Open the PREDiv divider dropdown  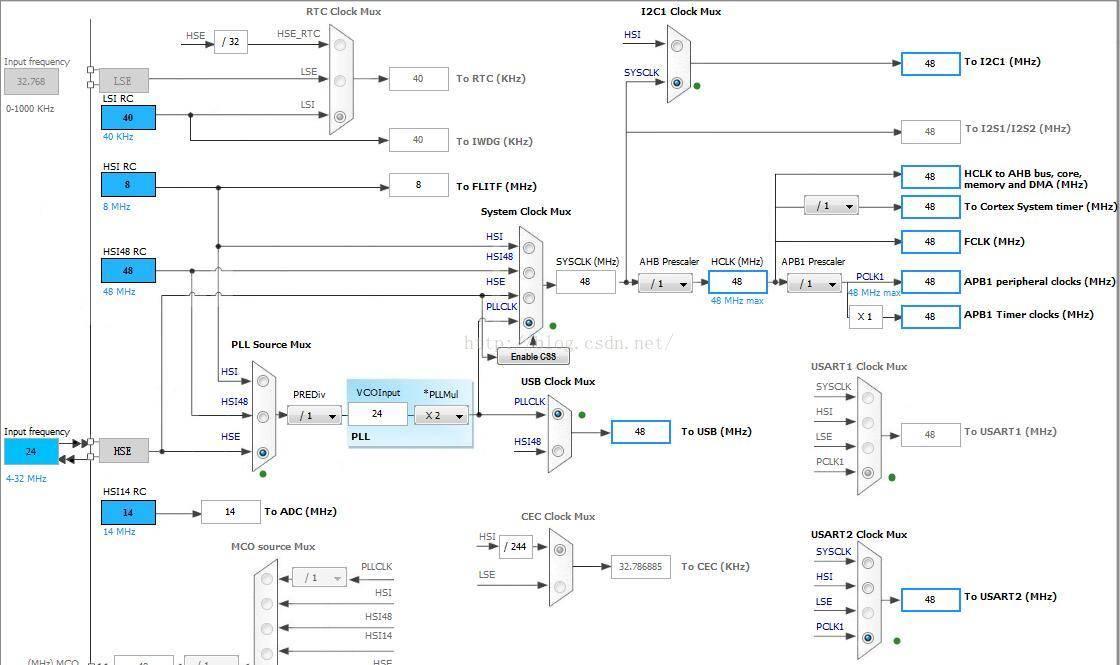pos(314,415)
